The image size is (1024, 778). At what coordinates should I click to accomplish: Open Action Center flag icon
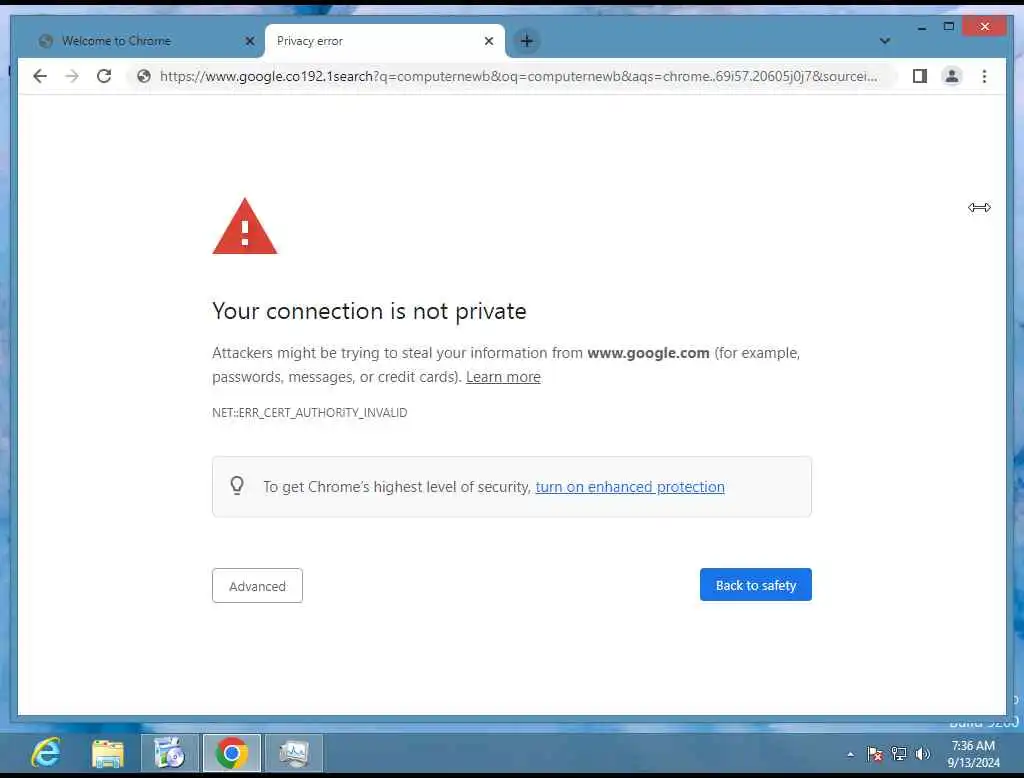(874, 754)
